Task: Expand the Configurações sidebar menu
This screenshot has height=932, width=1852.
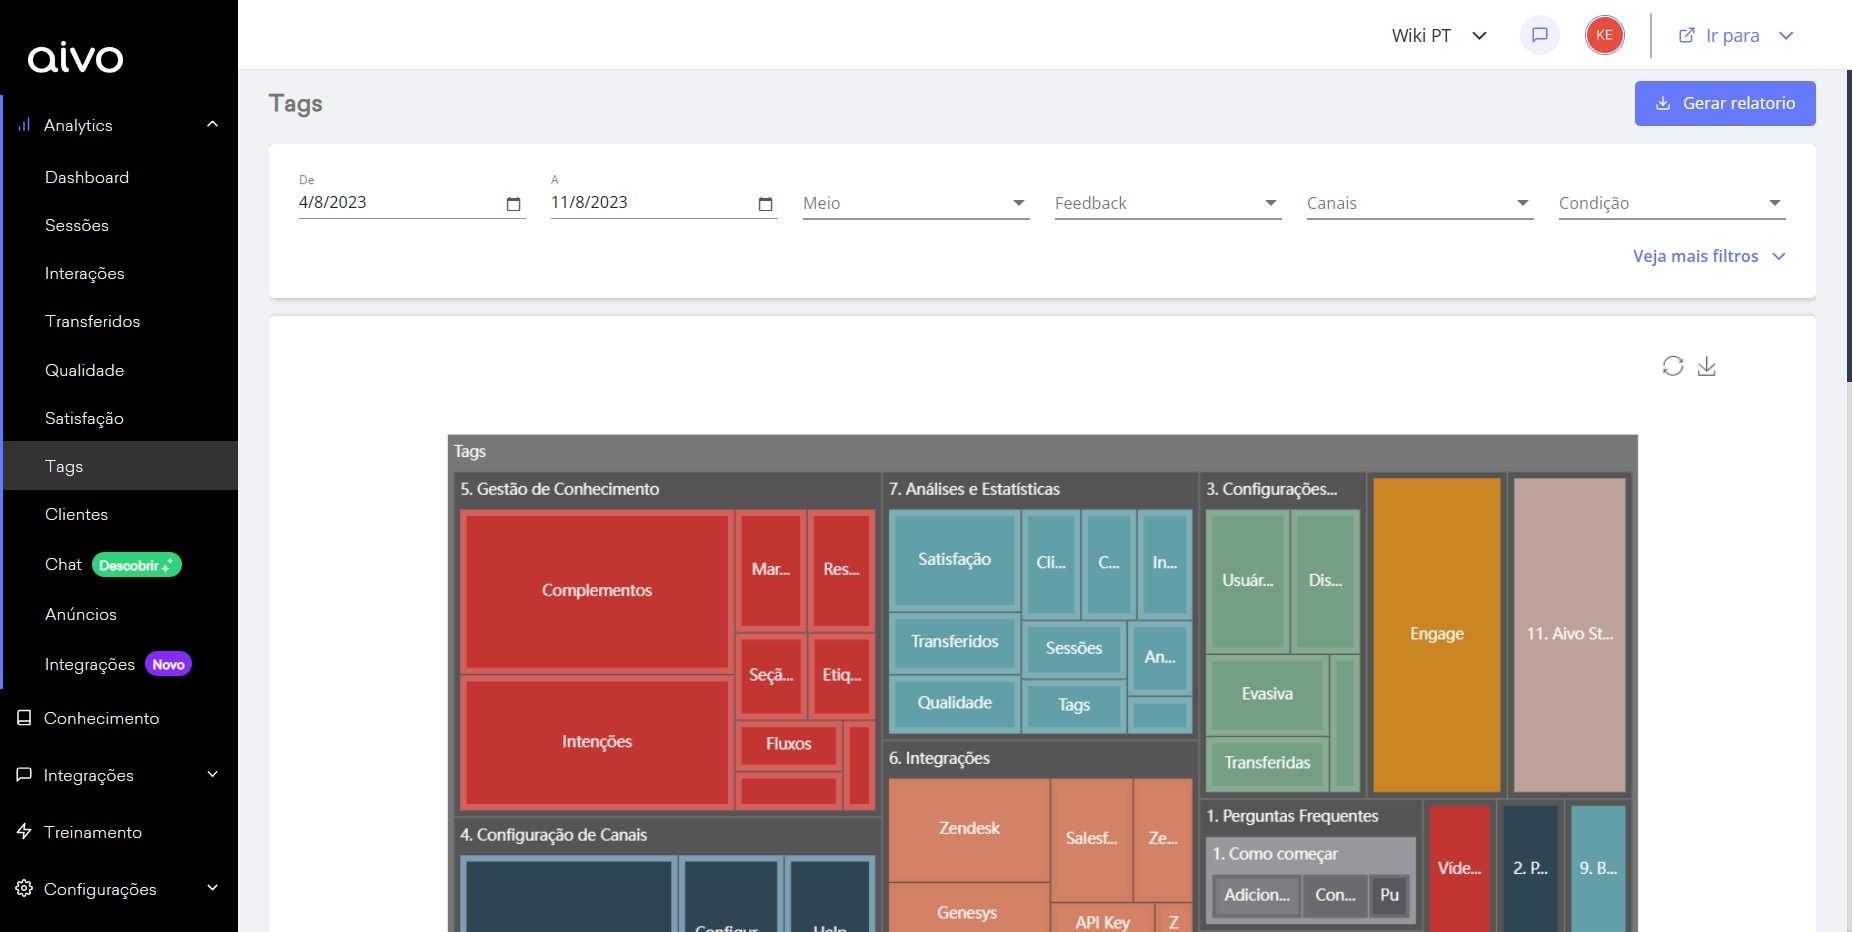Action: pos(212,889)
